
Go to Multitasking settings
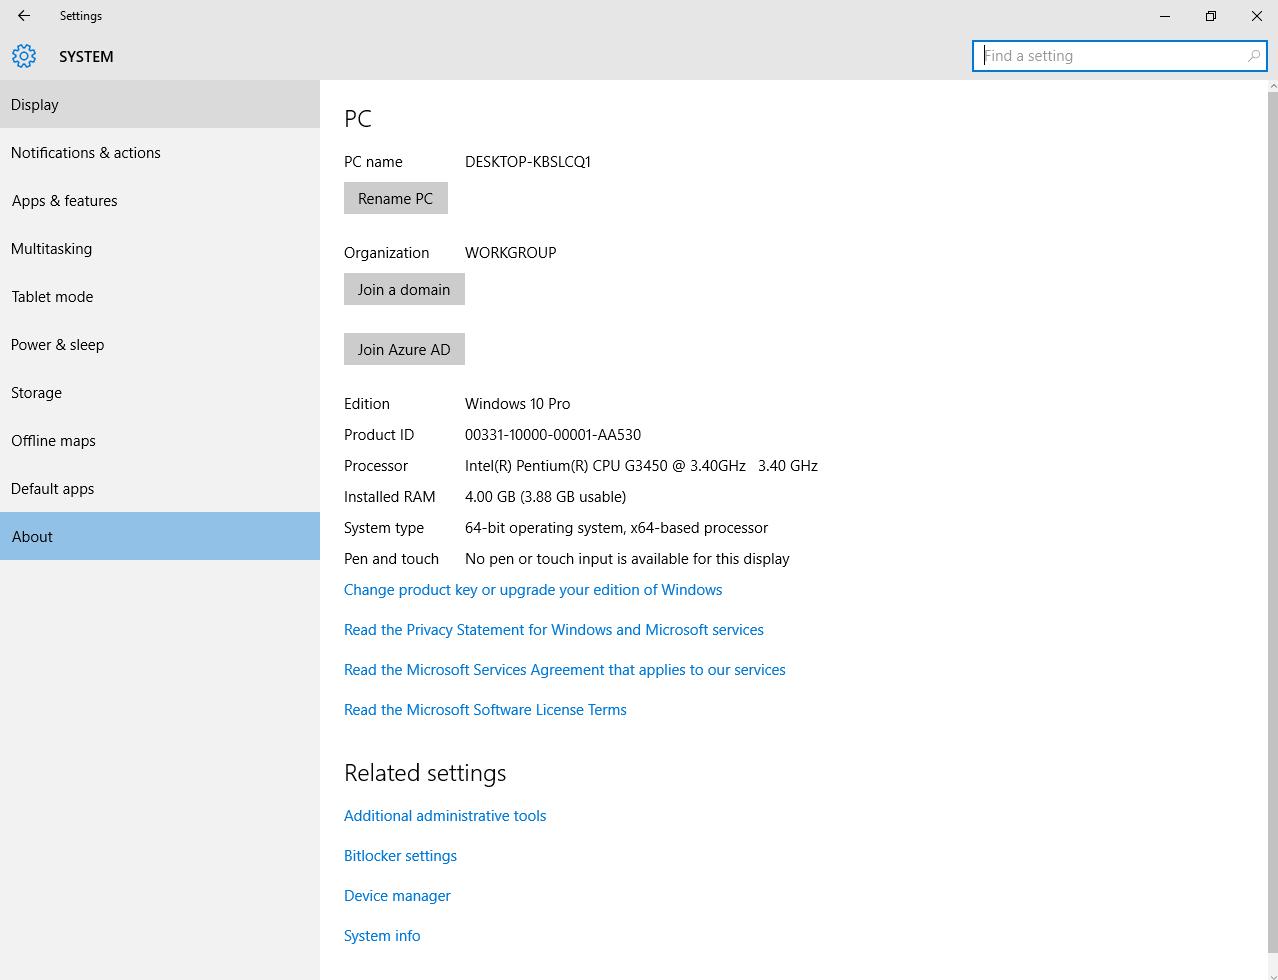160,248
